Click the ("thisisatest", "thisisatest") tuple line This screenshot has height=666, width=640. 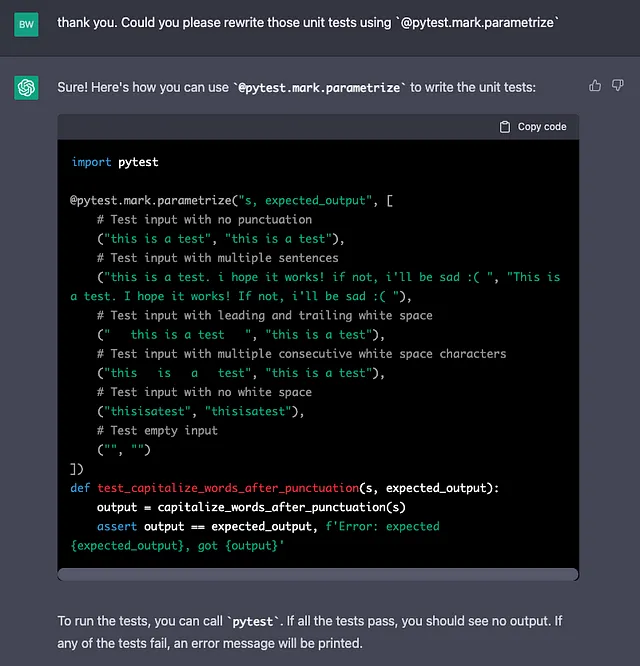(x=200, y=411)
